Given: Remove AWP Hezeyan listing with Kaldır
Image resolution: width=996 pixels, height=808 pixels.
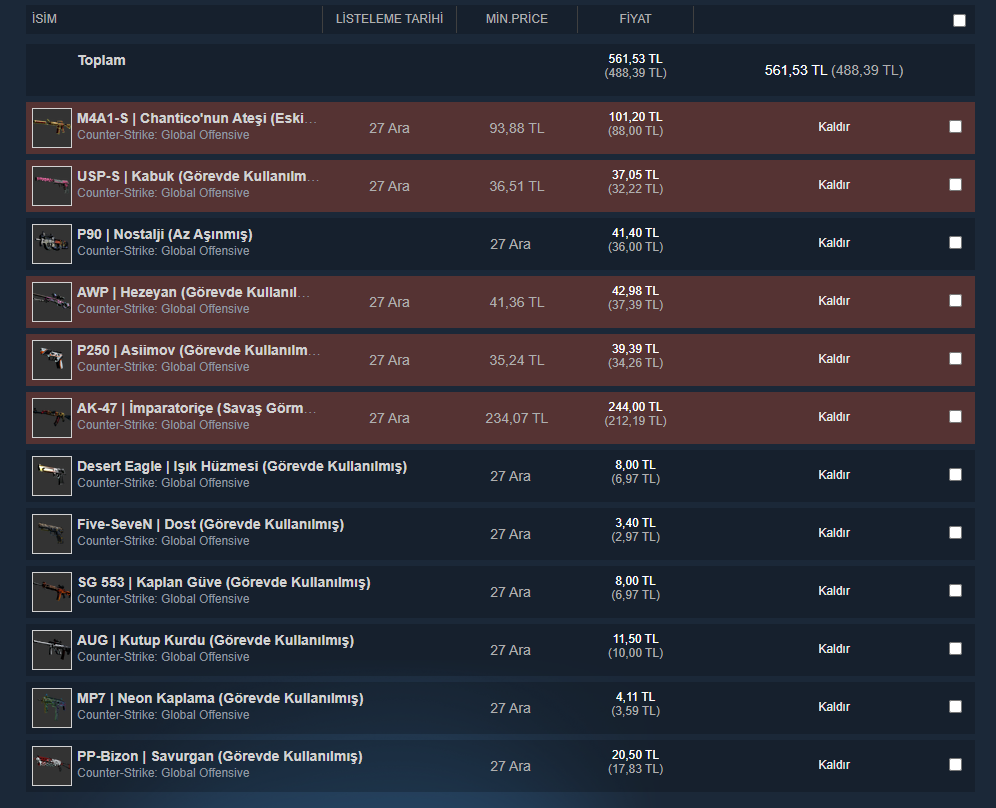Looking at the screenshot, I should pyautogui.click(x=833, y=300).
